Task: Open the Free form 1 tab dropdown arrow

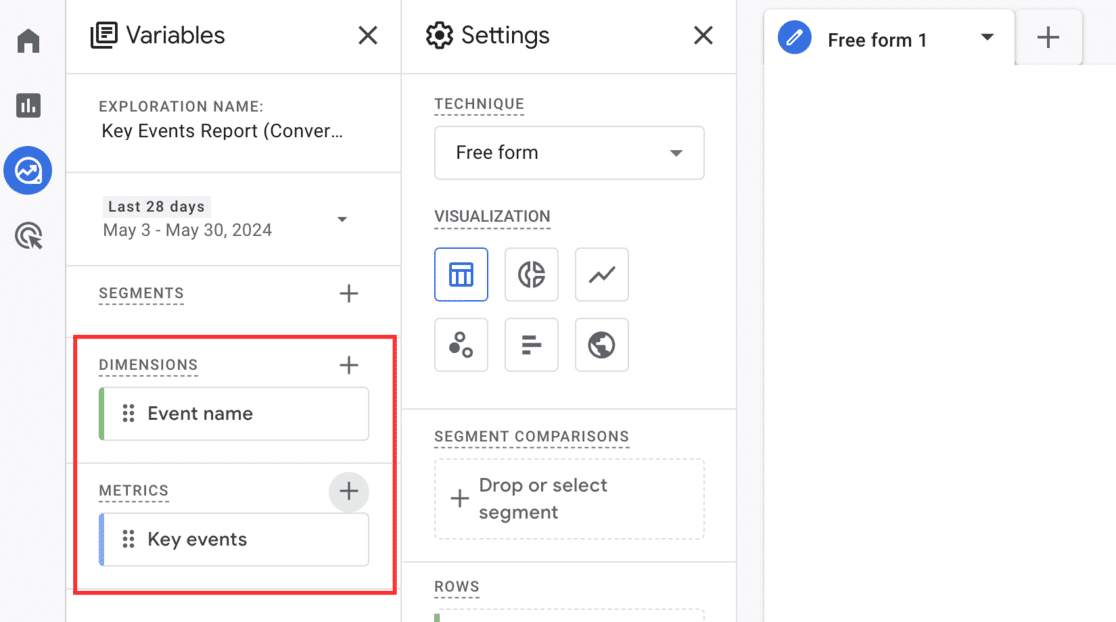Action: click(x=987, y=38)
